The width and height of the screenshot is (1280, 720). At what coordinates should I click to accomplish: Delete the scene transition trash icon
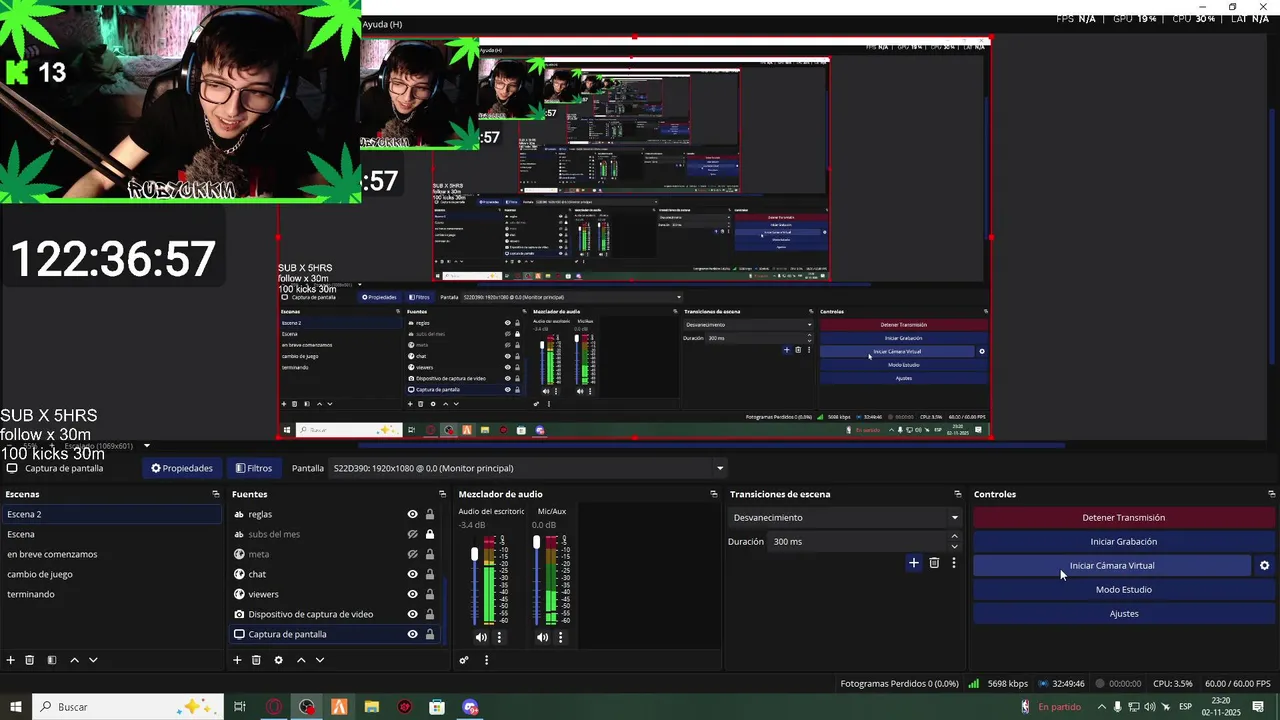tap(934, 563)
